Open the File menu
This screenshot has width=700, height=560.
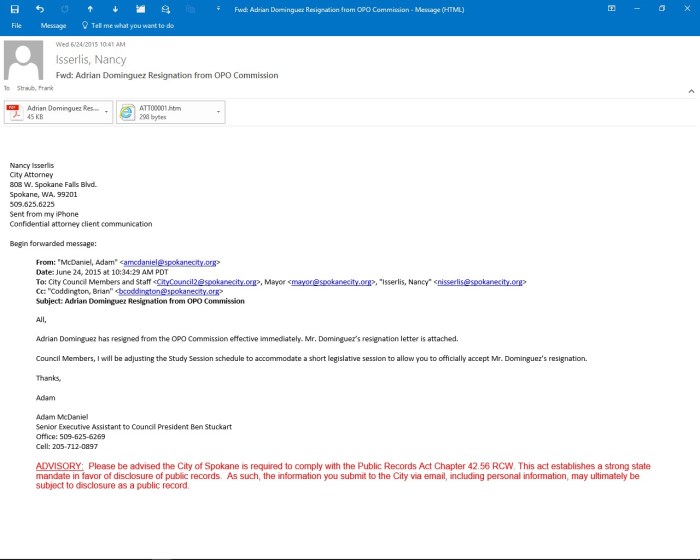[x=16, y=25]
